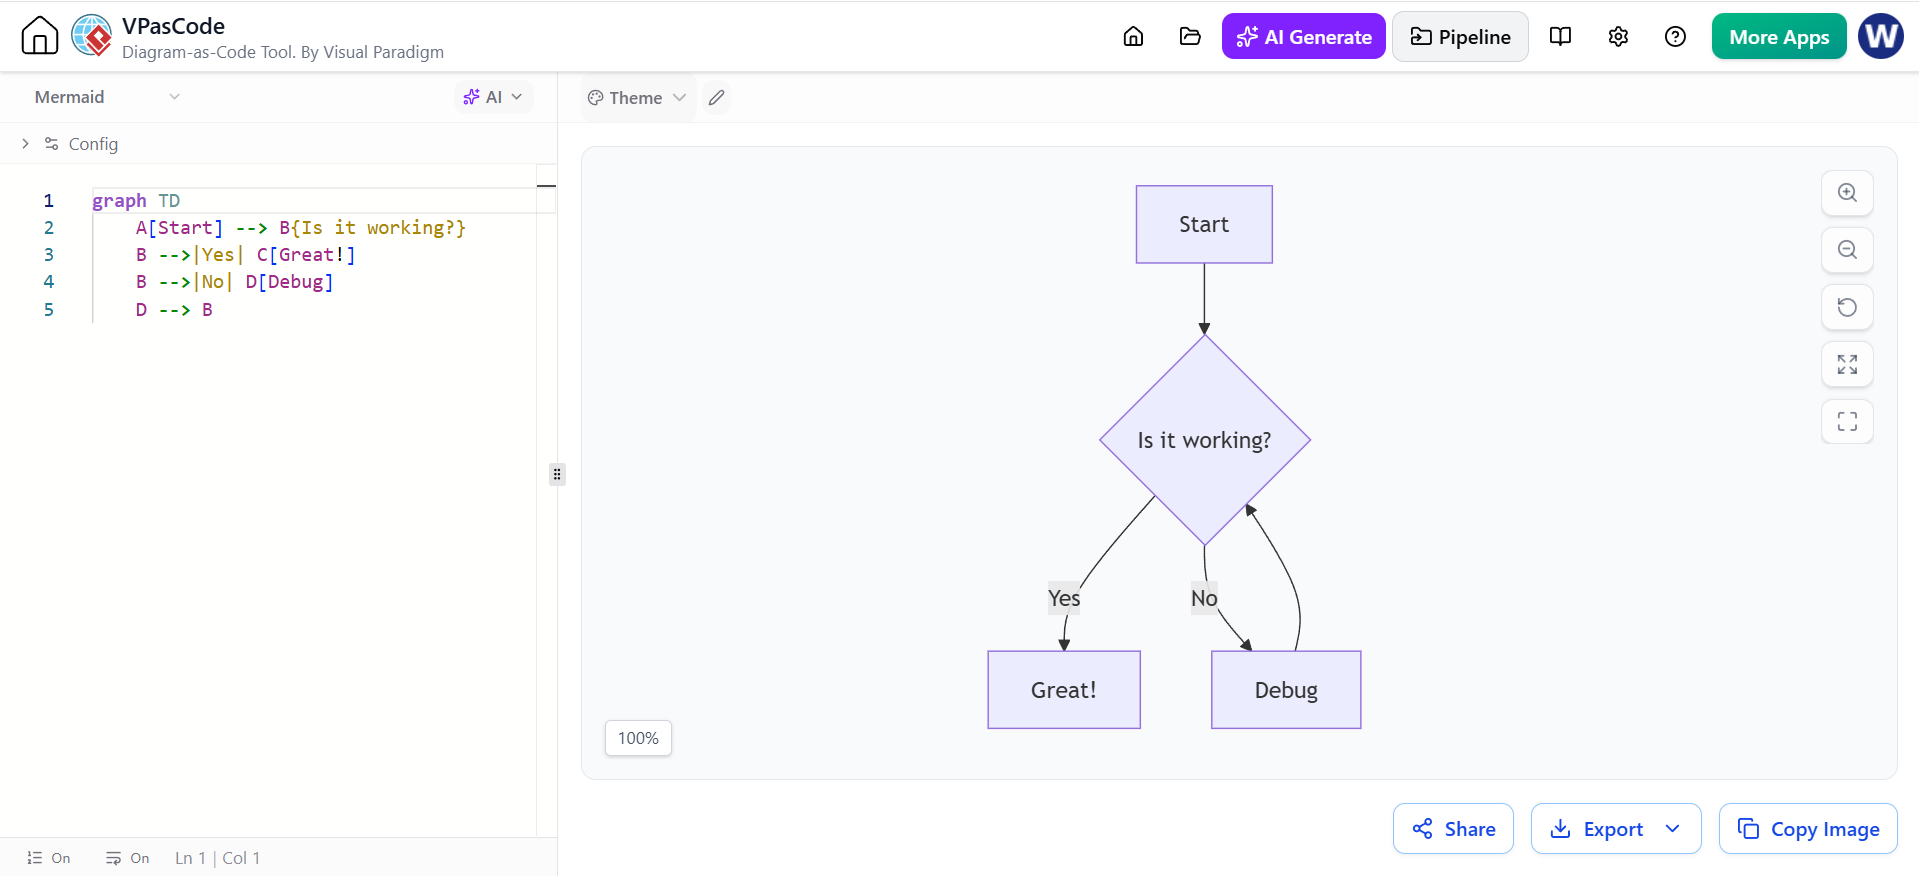Screen dimensions: 1919x876
Task: Click the Copy Image button
Action: (1808, 829)
